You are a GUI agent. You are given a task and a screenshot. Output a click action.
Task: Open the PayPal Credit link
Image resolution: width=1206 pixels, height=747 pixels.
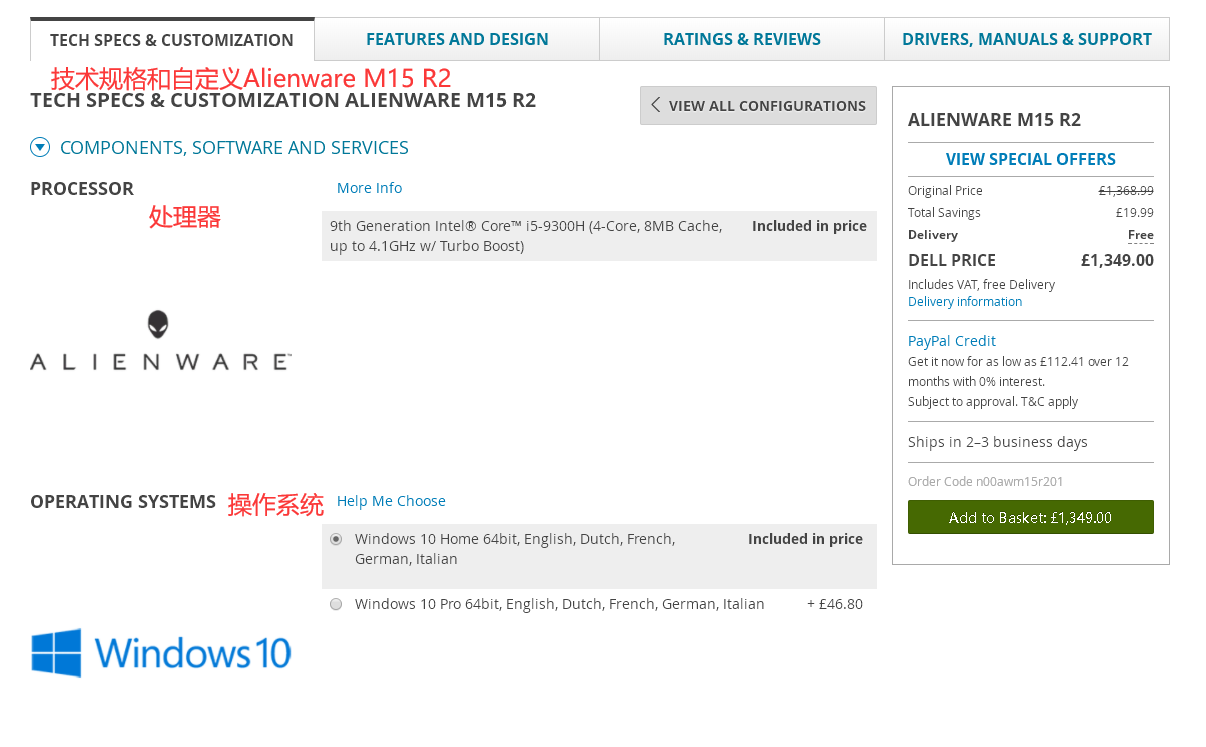[952, 341]
